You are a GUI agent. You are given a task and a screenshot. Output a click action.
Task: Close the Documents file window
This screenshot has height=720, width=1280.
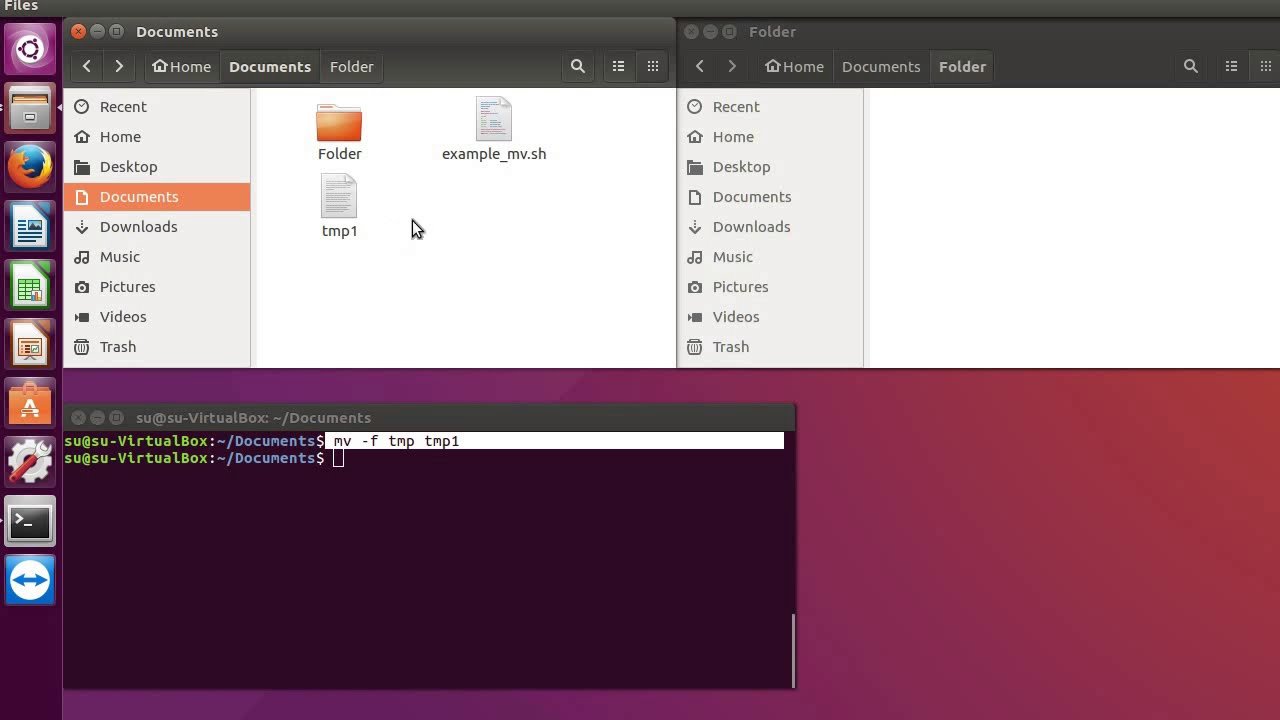coord(79,31)
